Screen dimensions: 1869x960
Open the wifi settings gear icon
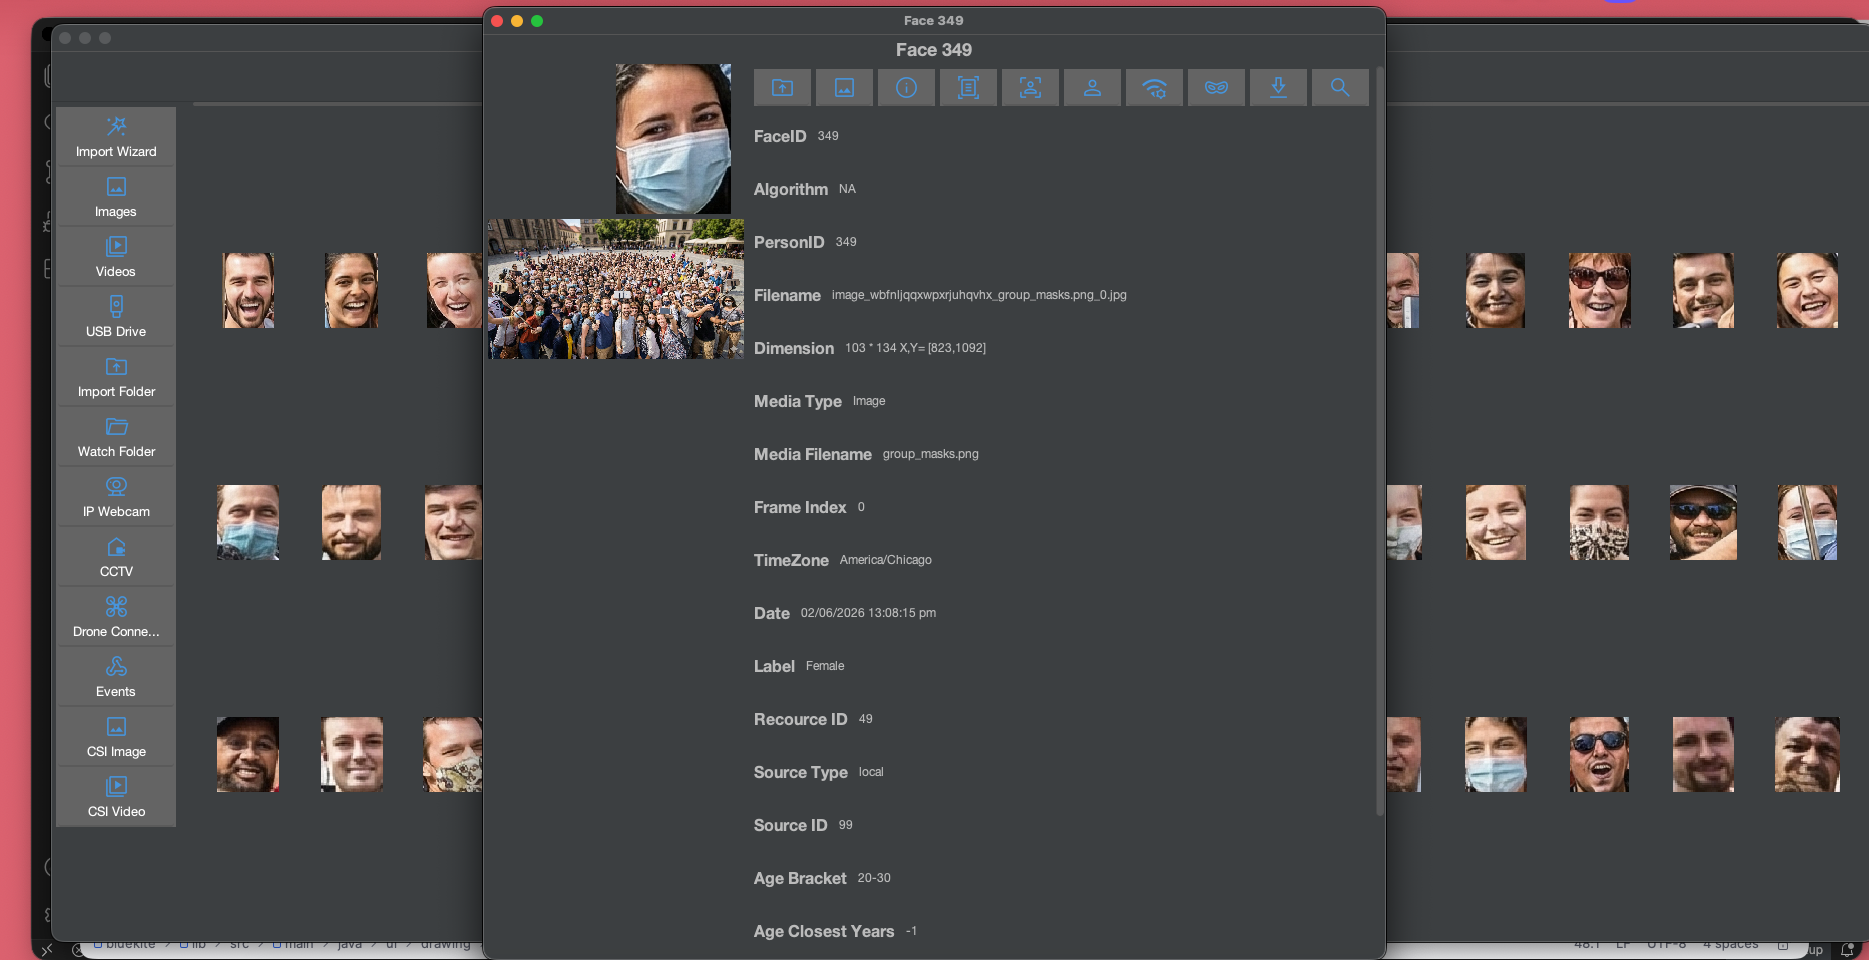click(x=1154, y=88)
